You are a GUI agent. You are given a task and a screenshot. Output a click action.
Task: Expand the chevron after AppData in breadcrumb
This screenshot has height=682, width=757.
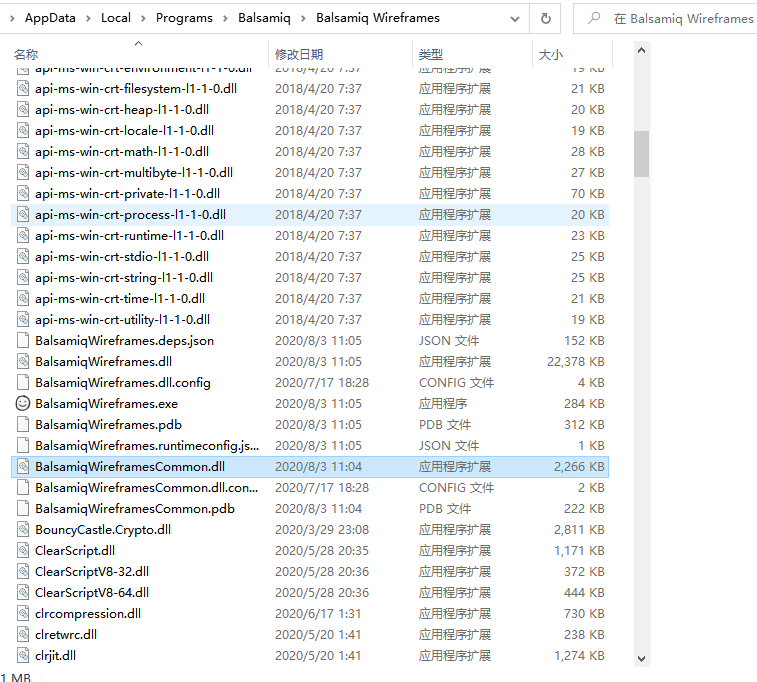88,18
